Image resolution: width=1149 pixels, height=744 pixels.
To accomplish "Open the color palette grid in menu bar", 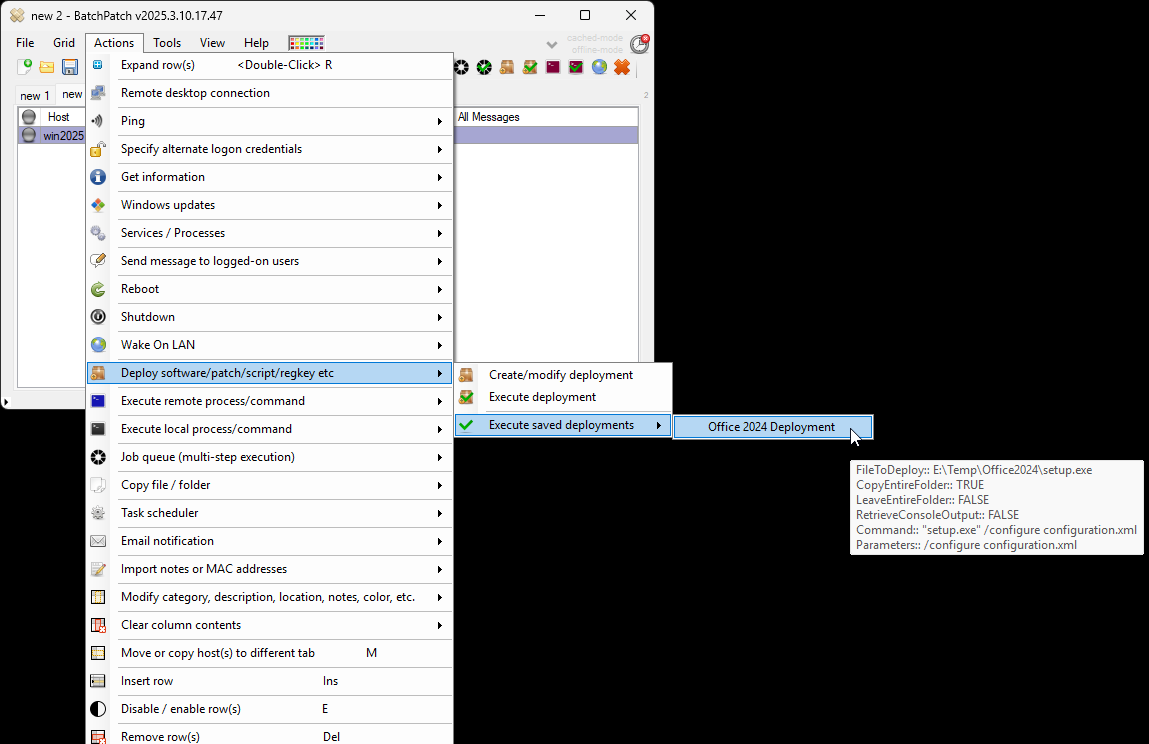I will point(306,43).
